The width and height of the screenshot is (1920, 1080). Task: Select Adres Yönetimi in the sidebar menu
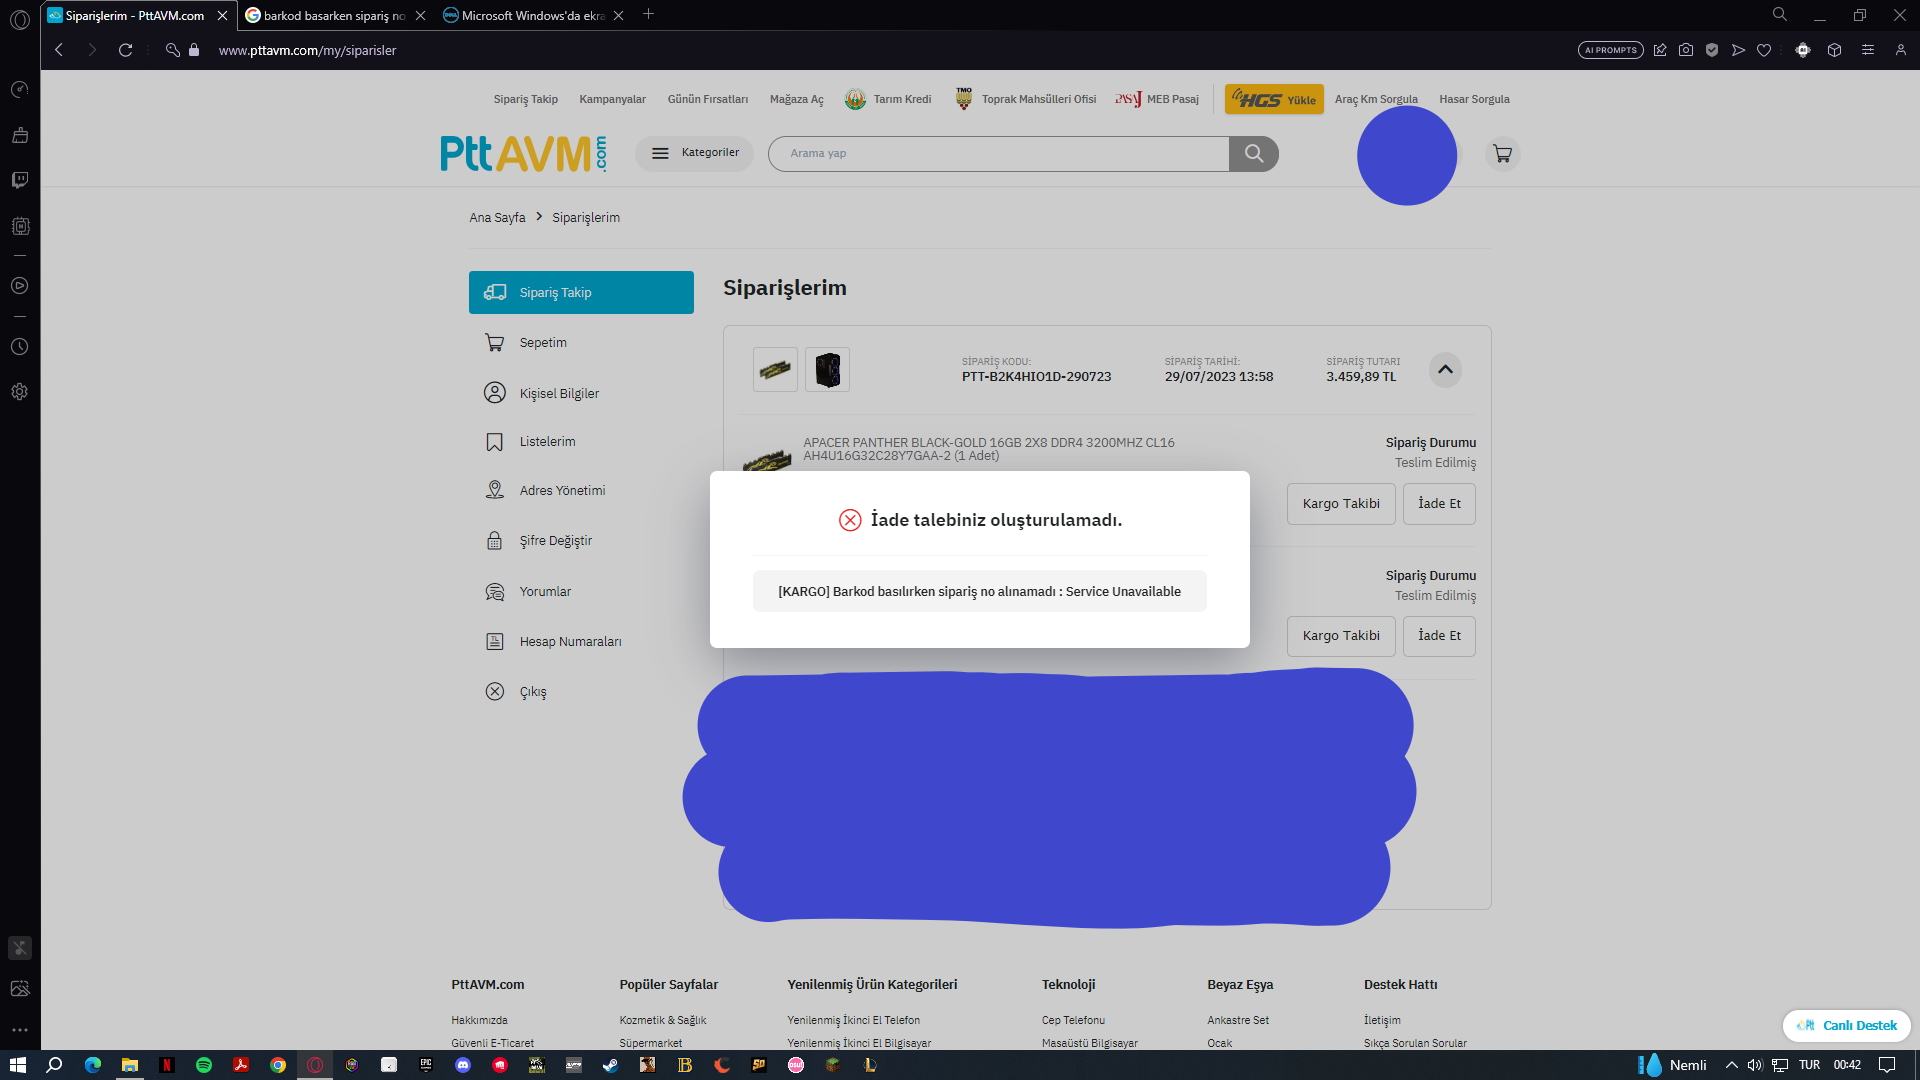[x=562, y=491]
